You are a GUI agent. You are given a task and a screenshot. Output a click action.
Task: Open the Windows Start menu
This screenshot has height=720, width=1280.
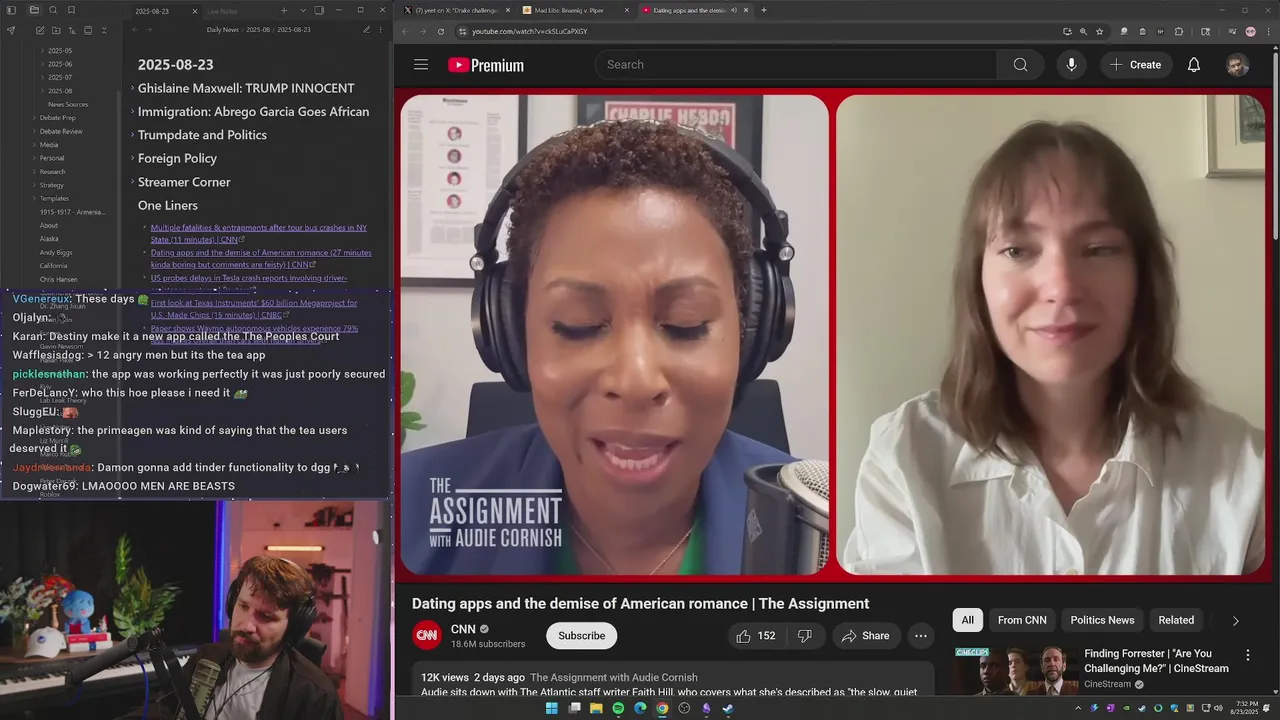click(551, 709)
